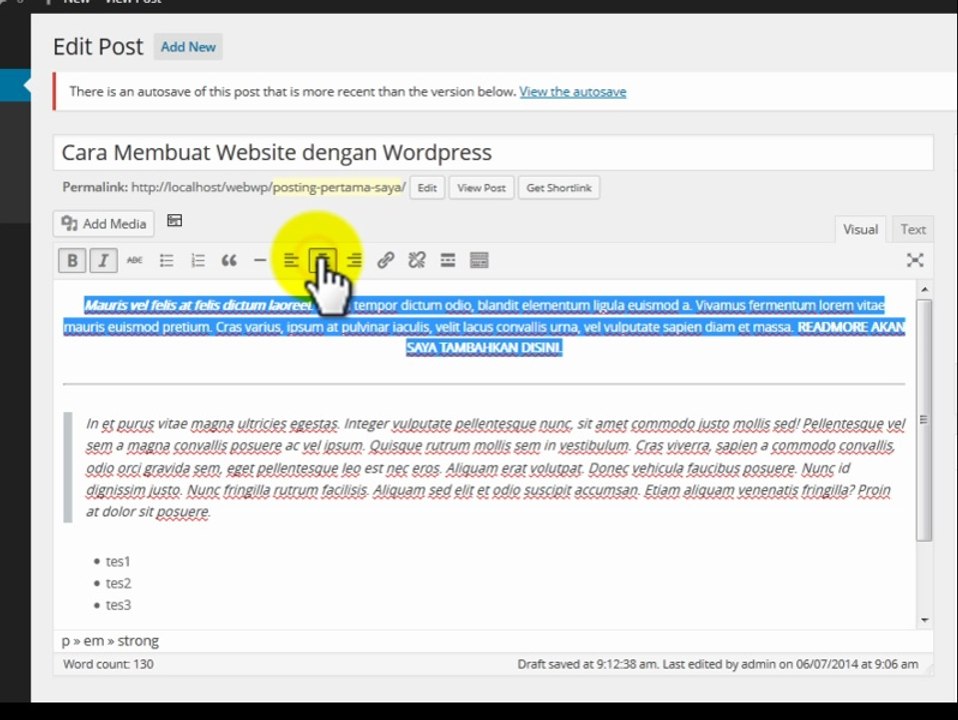
Task: Toggle Italic formatting button
Action: tap(103, 260)
